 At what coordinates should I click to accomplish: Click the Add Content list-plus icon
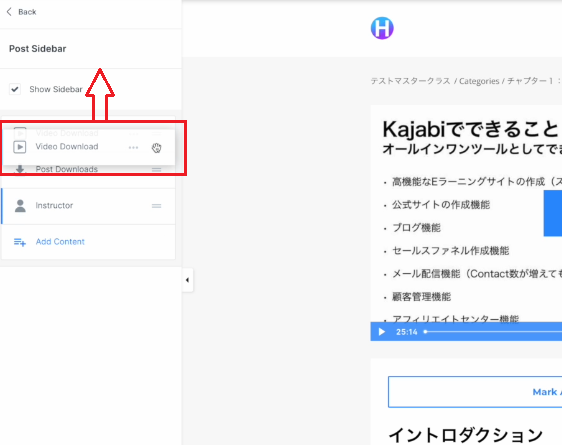(x=20, y=242)
